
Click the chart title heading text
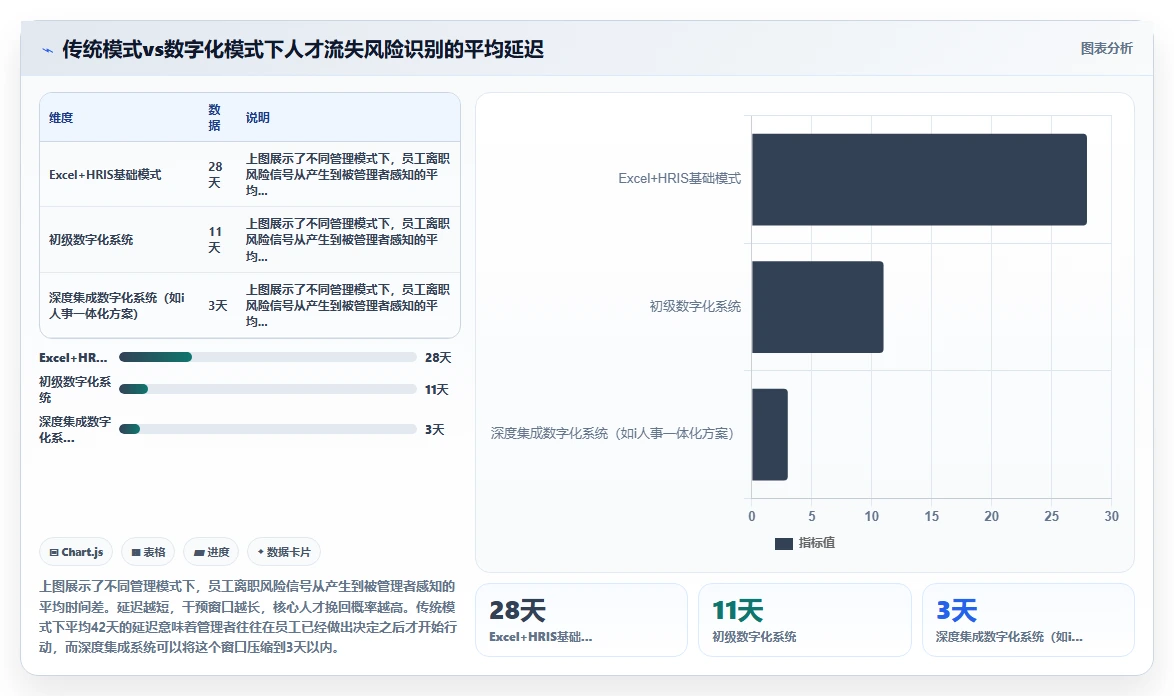302,49
